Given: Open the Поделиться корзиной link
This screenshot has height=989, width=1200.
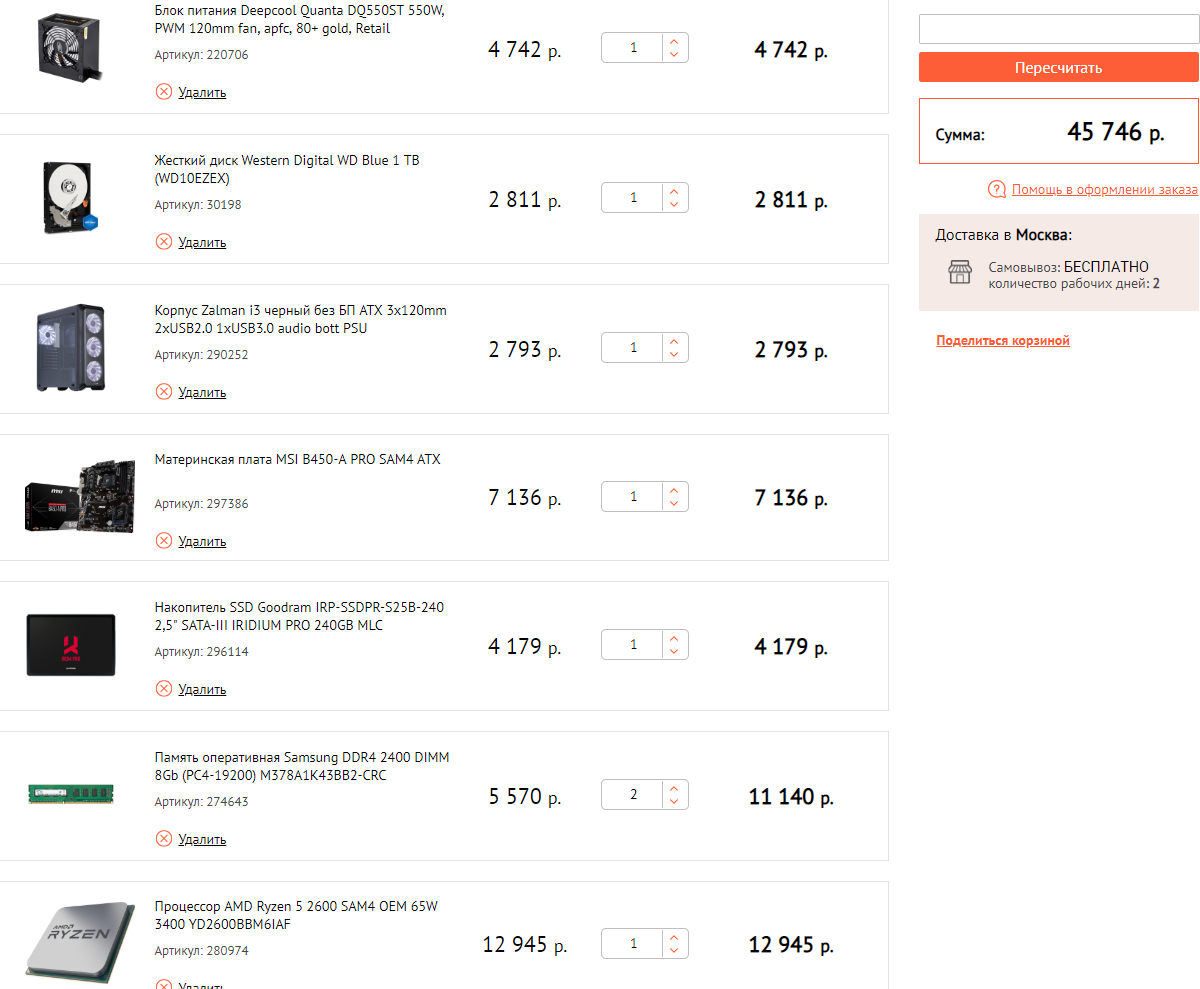Looking at the screenshot, I should [1003, 341].
